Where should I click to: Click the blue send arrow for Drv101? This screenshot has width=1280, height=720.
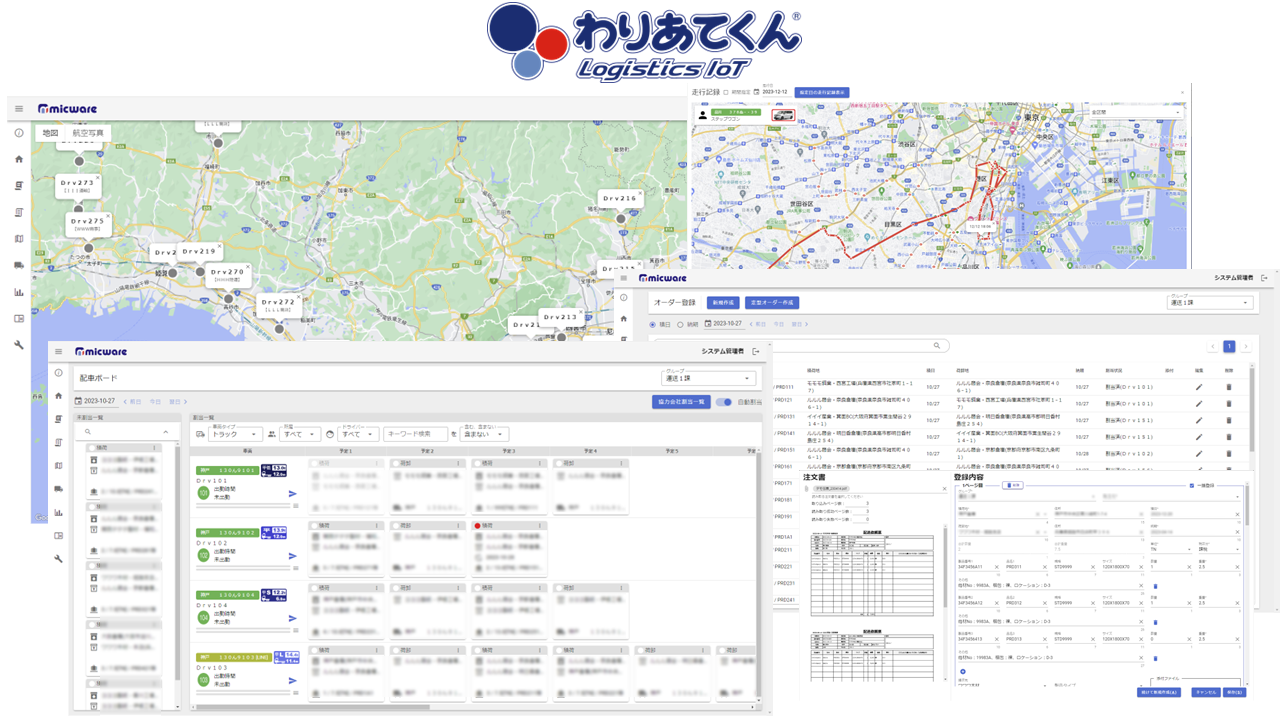[292, 494]
